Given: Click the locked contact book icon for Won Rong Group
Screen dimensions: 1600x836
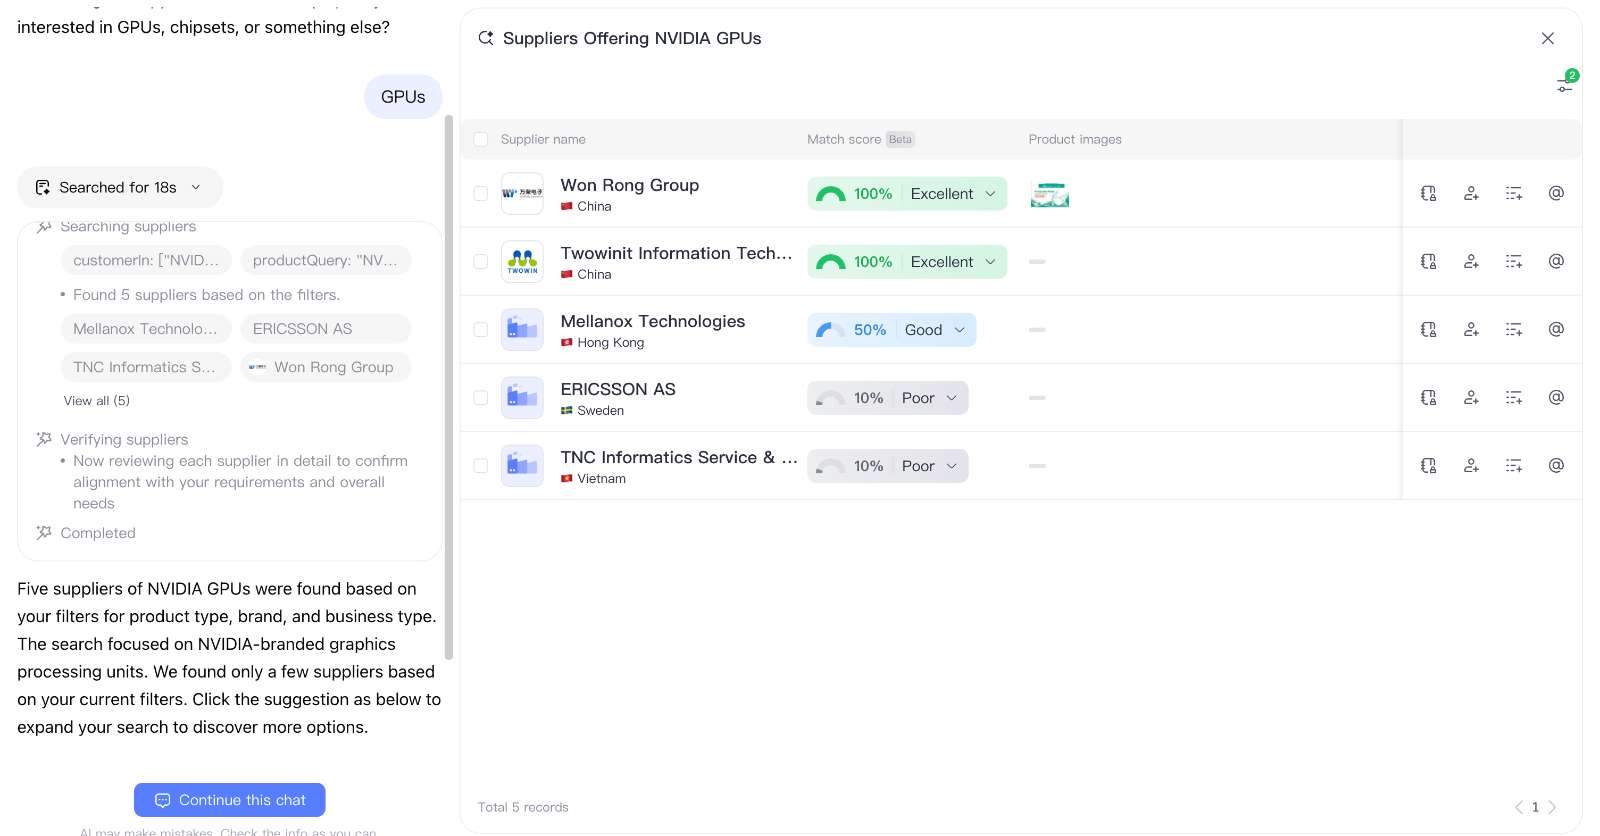Looking at the screenshot, I should (1428, 194).
